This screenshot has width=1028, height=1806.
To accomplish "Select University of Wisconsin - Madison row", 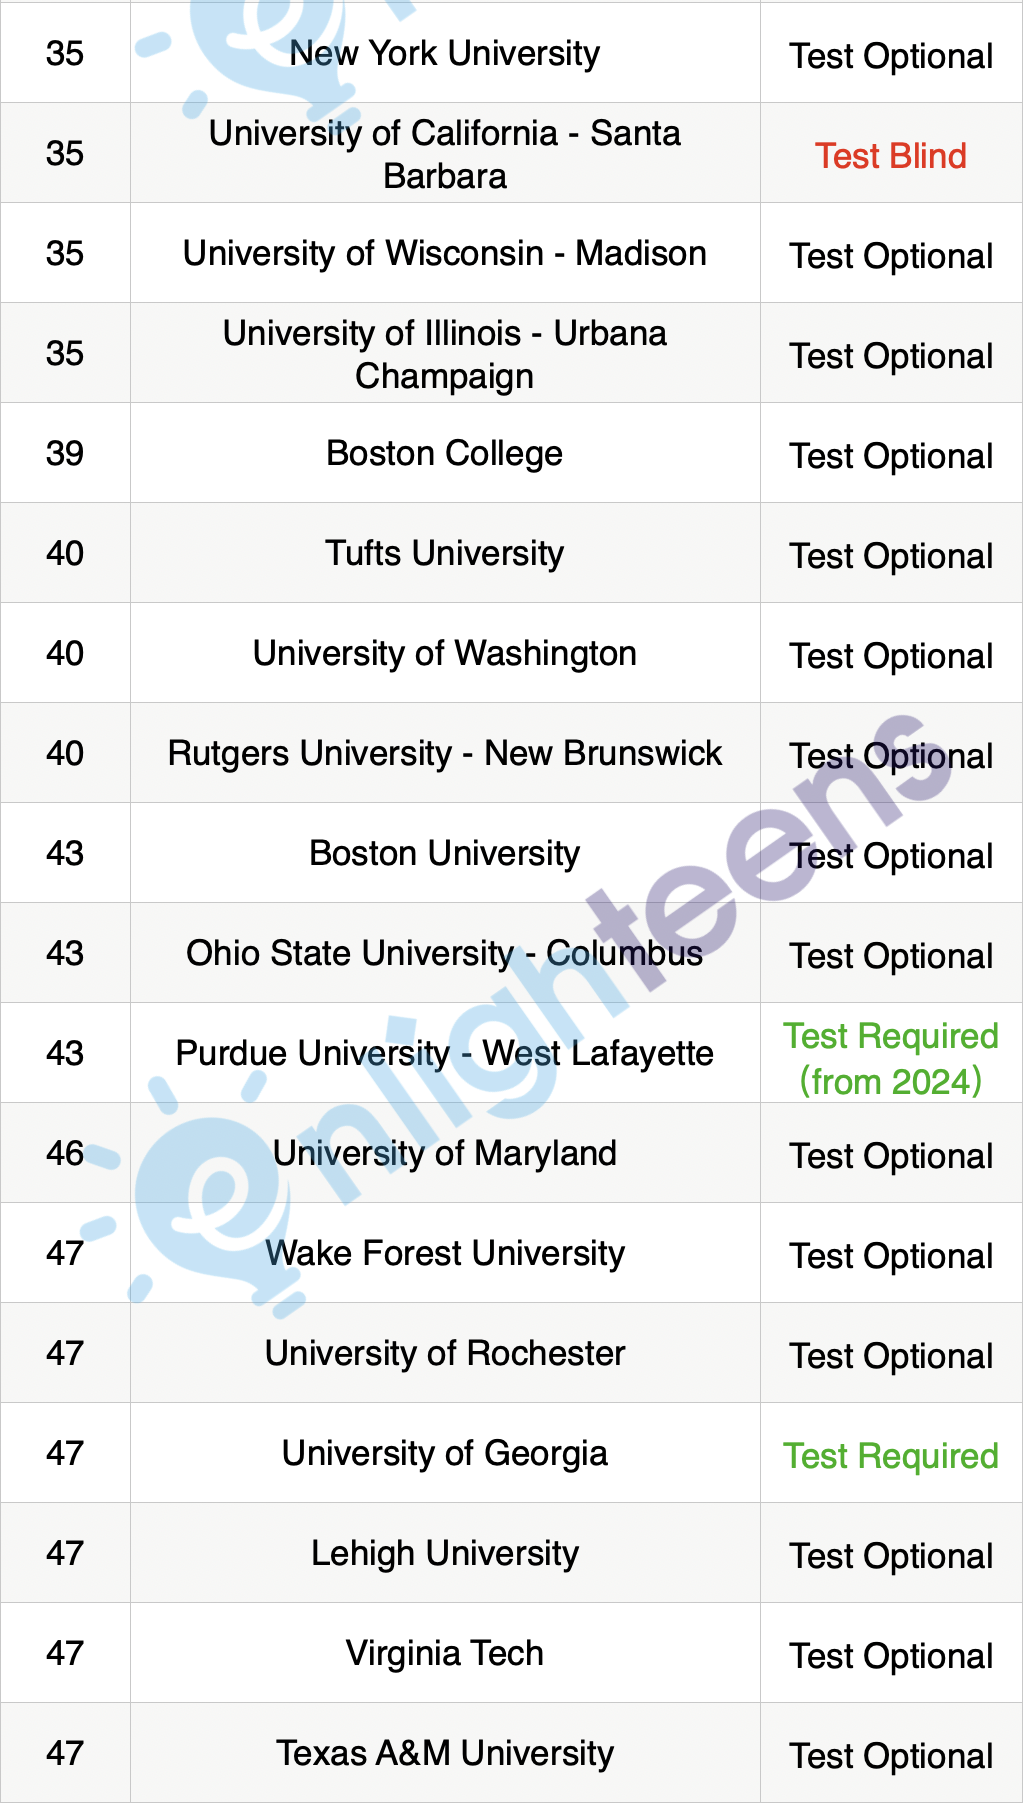I will point(511,253).
